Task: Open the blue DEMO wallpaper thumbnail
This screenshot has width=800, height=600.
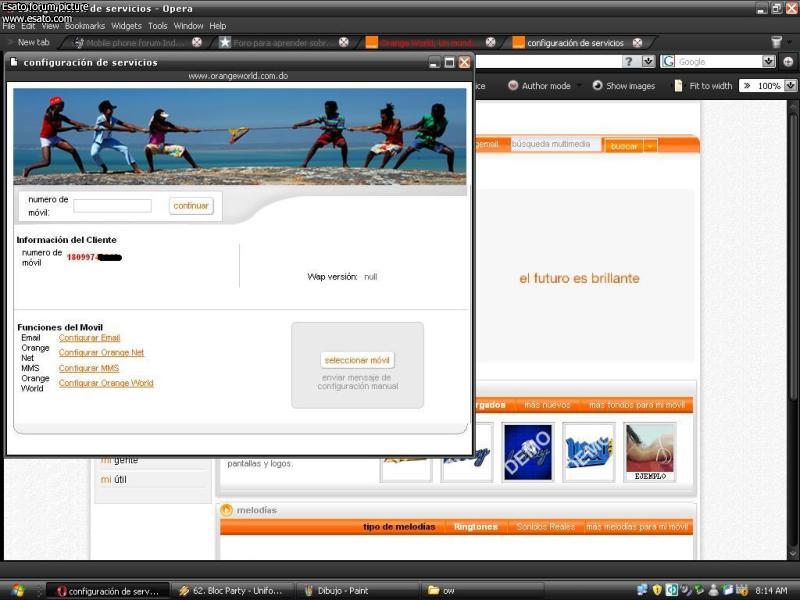Action: tap(528, 452)
